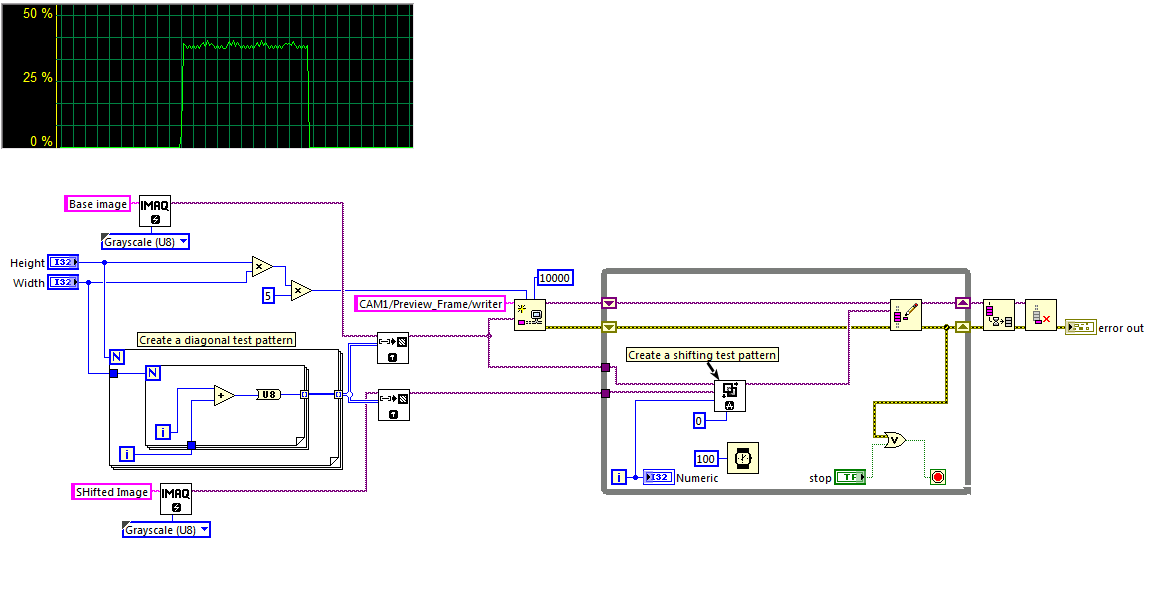The width and height of the screenshot is (1161, 600).
Task: Select the SHifted Image string constant
Action: click(x=112, y=492)
